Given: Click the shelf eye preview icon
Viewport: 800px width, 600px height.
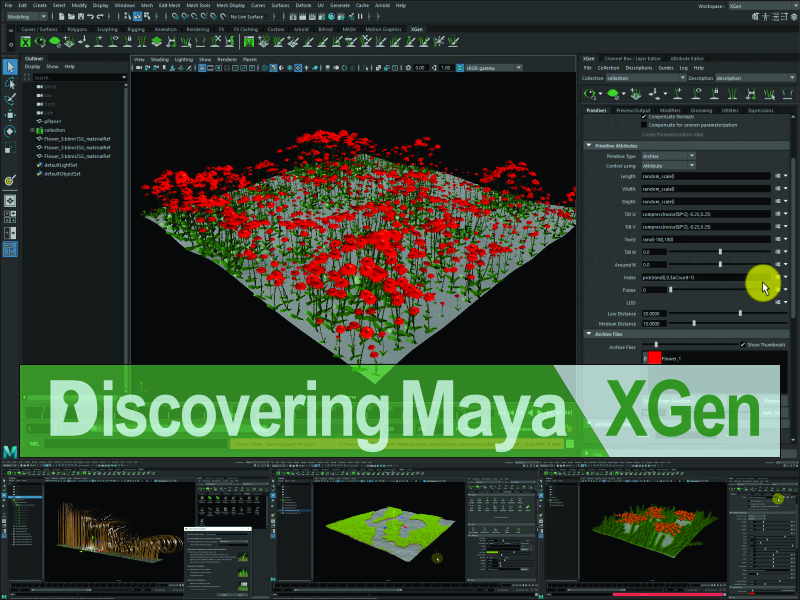Looking at the screenshot, I should point(40,42).
